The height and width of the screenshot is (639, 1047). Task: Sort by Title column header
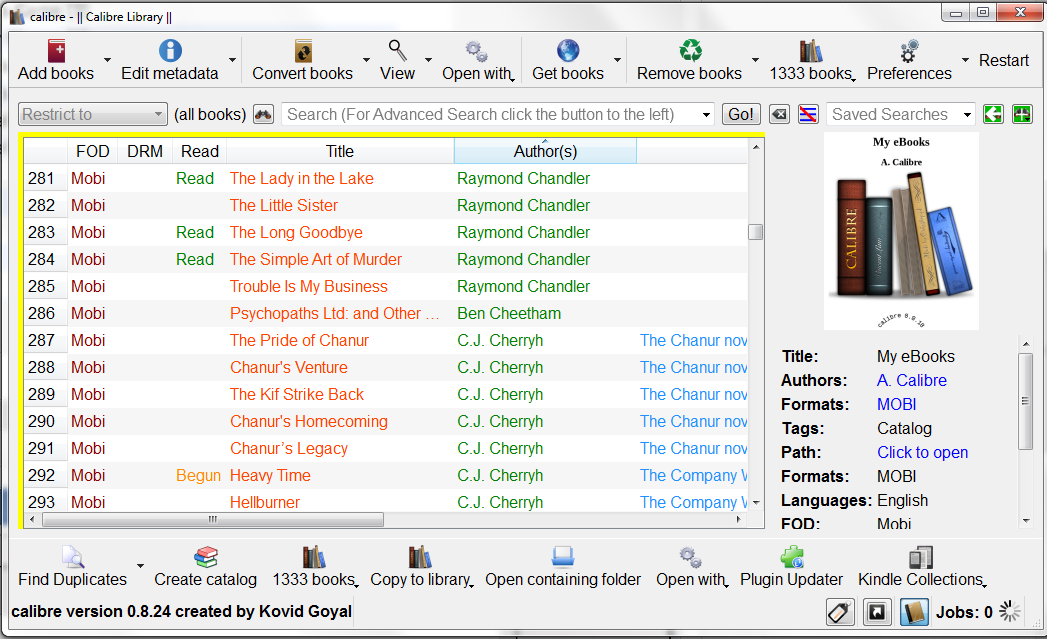(340, 152)
